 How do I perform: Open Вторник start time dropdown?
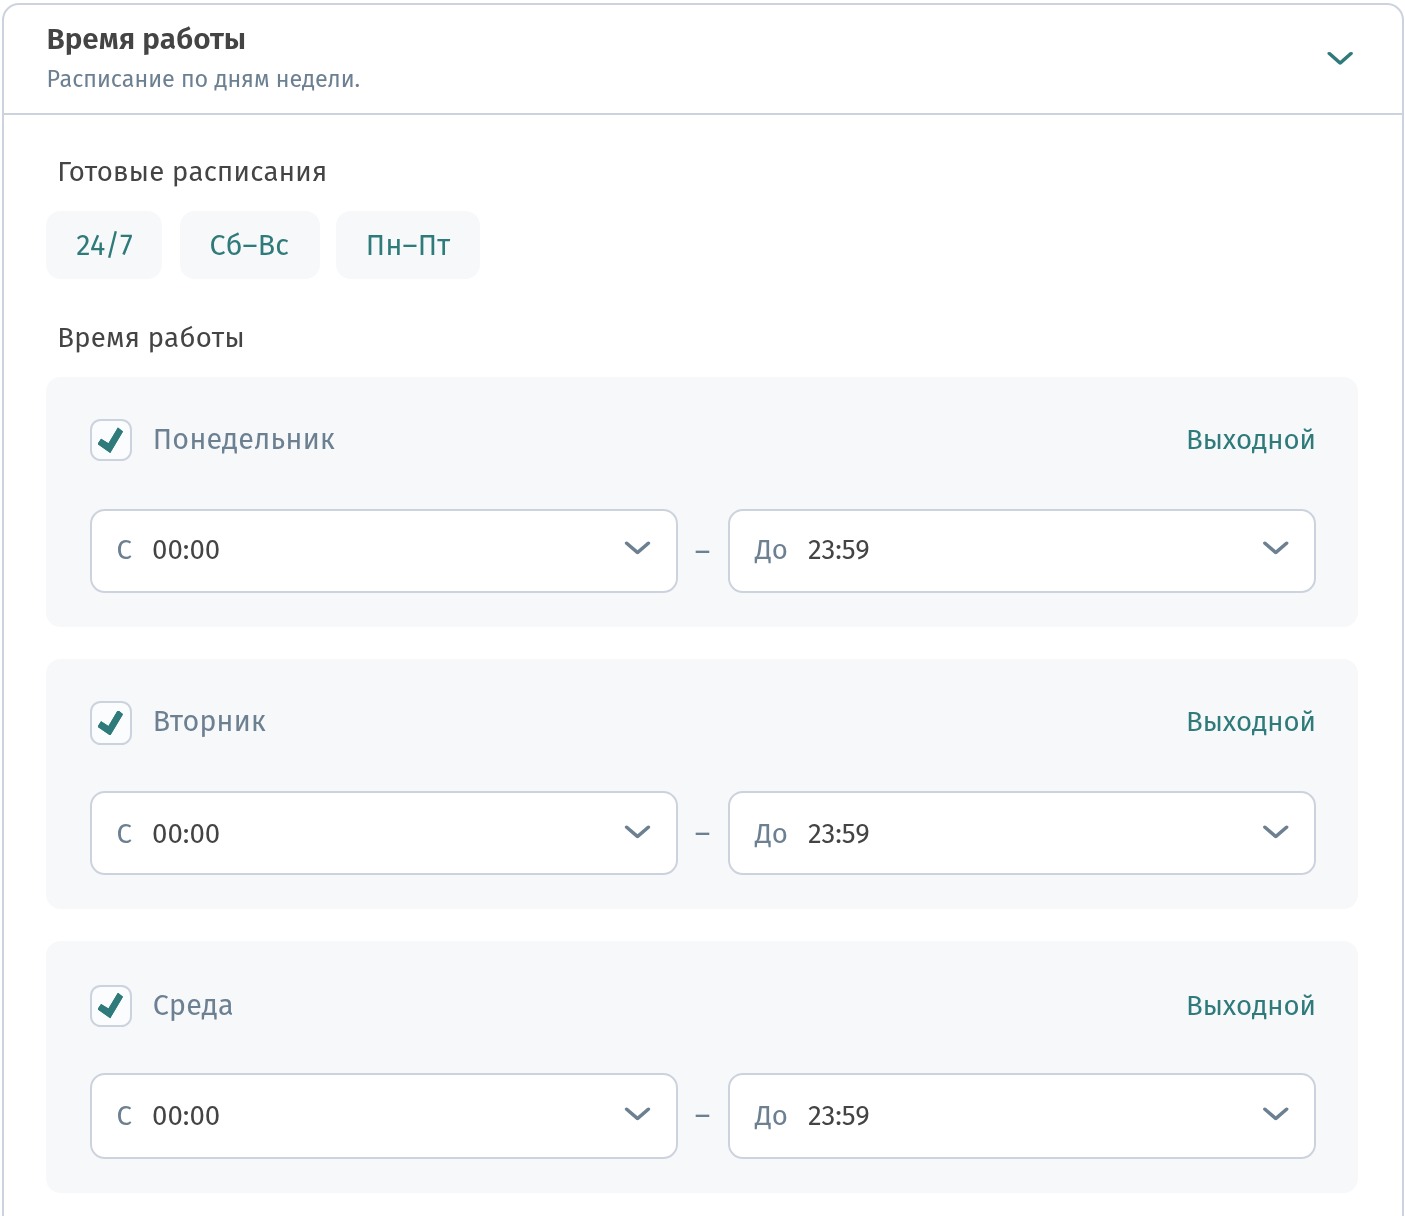[x=384, y=833]
